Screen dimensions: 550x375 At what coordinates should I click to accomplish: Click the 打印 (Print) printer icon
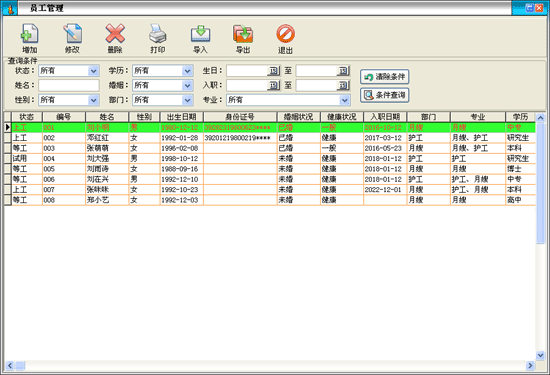158,34
